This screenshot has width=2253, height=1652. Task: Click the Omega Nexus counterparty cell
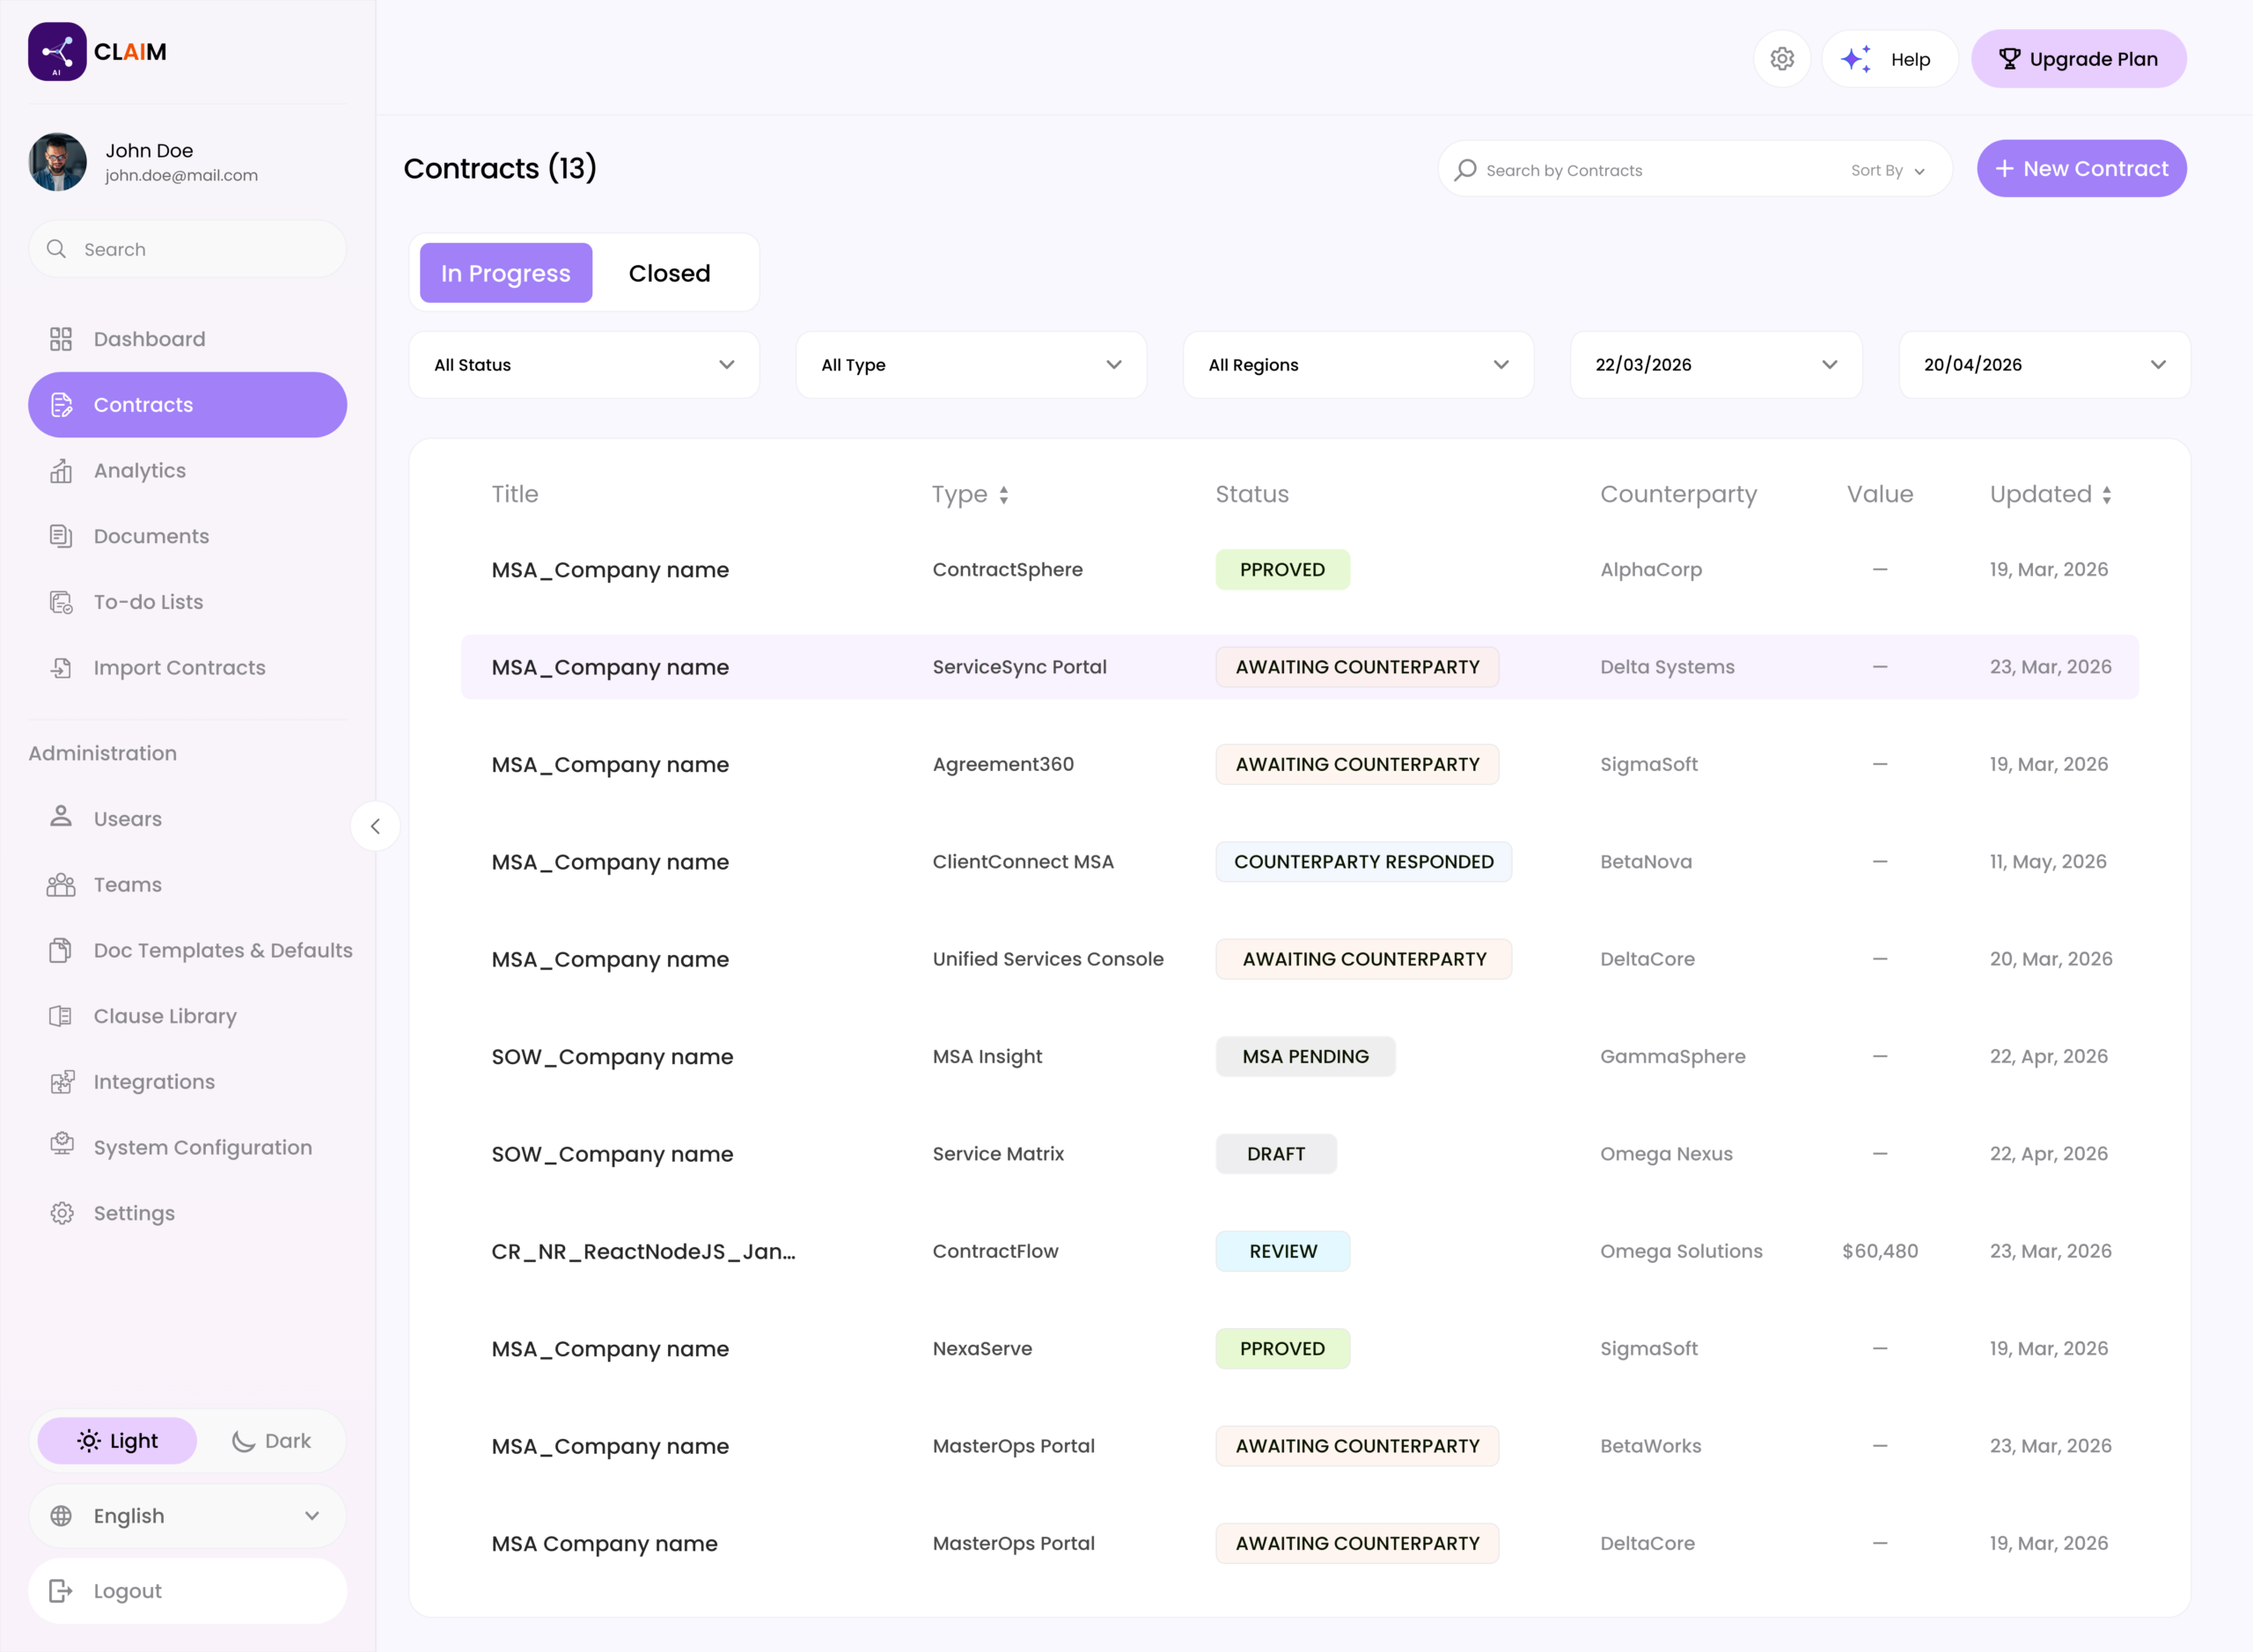1666,1154
